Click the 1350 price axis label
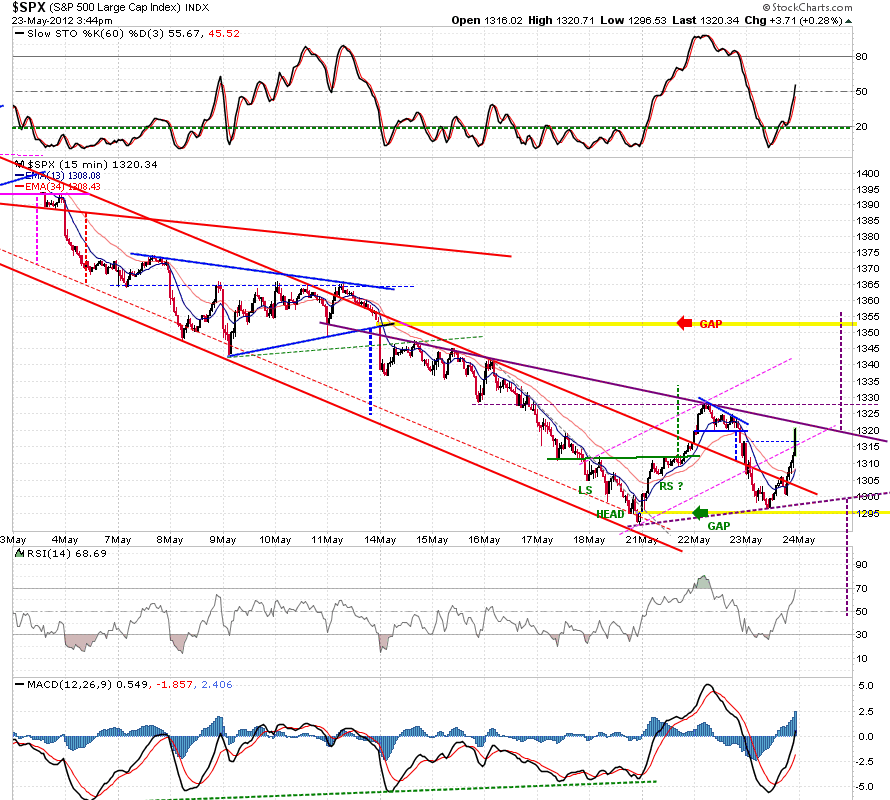Screen dimensions: 890x800 [x=867, y=333]
